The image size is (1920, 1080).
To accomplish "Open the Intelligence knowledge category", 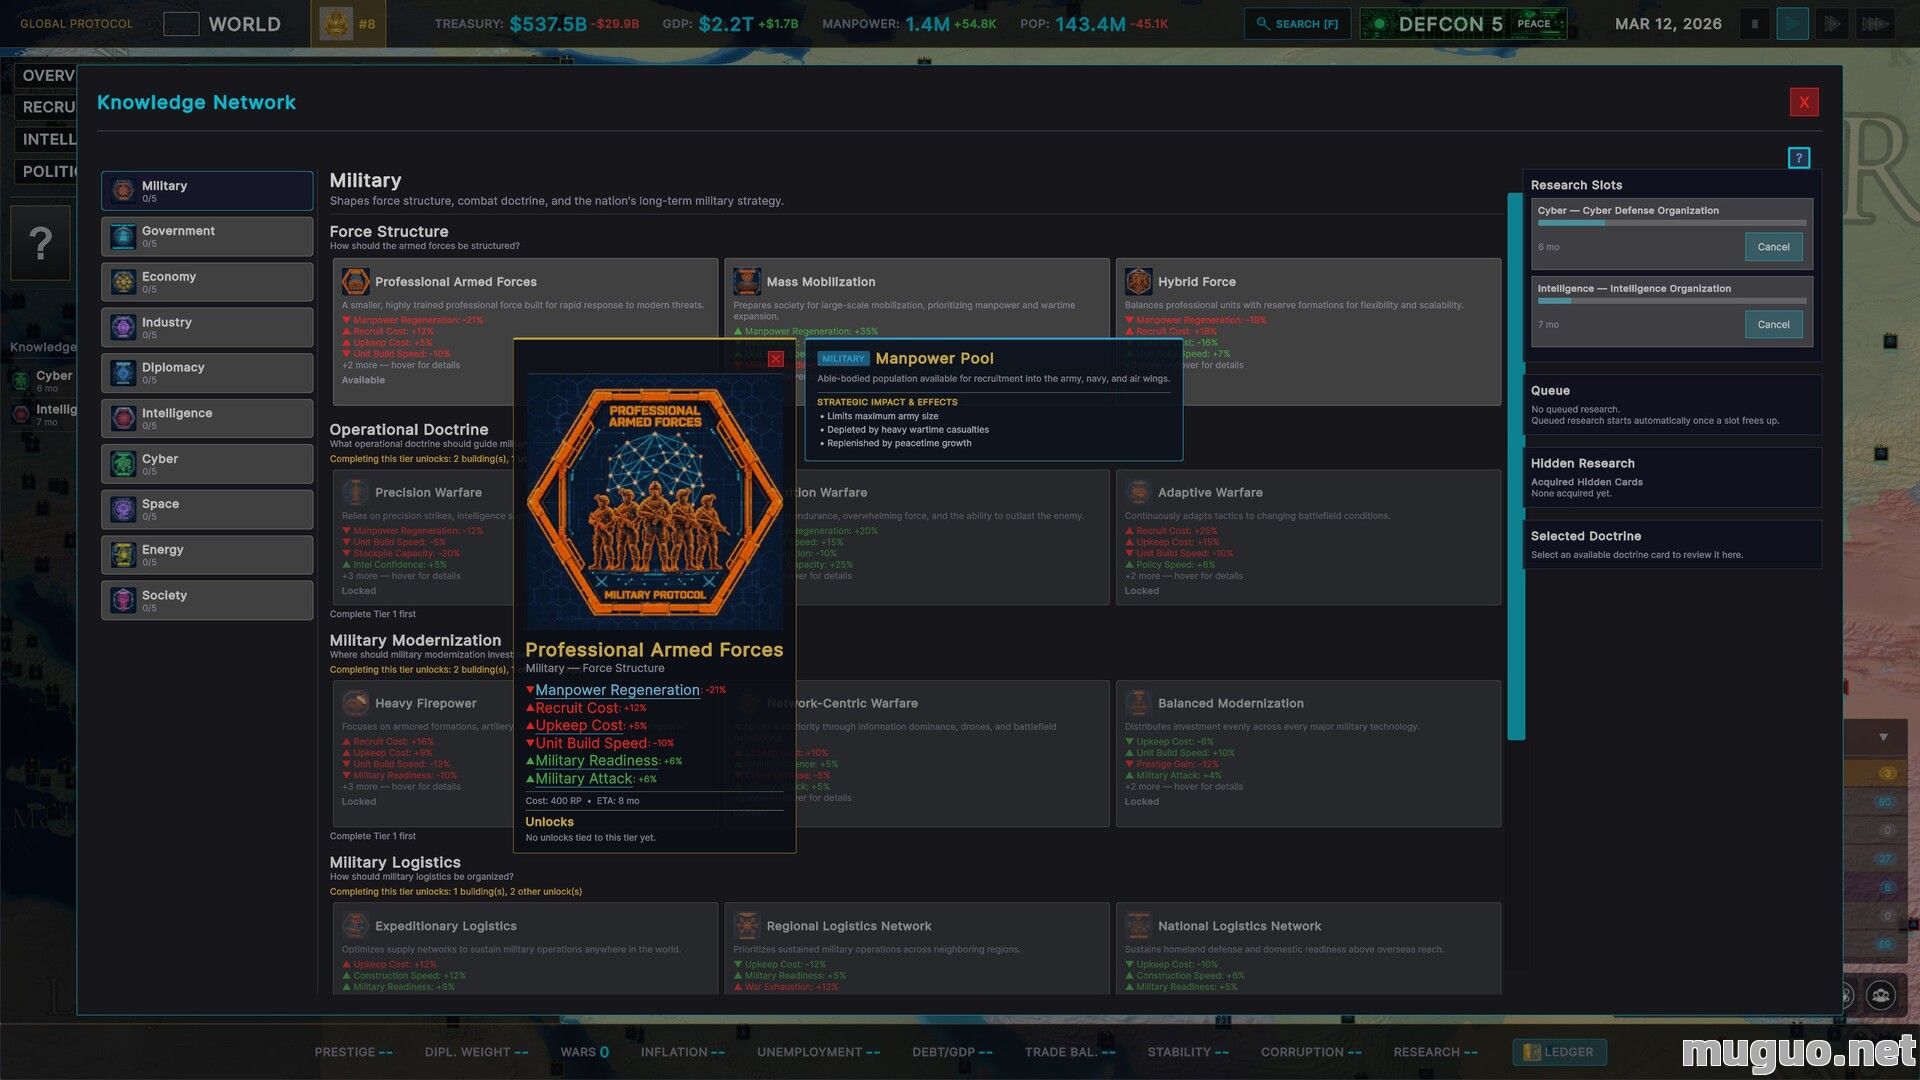I will point(207,419).
